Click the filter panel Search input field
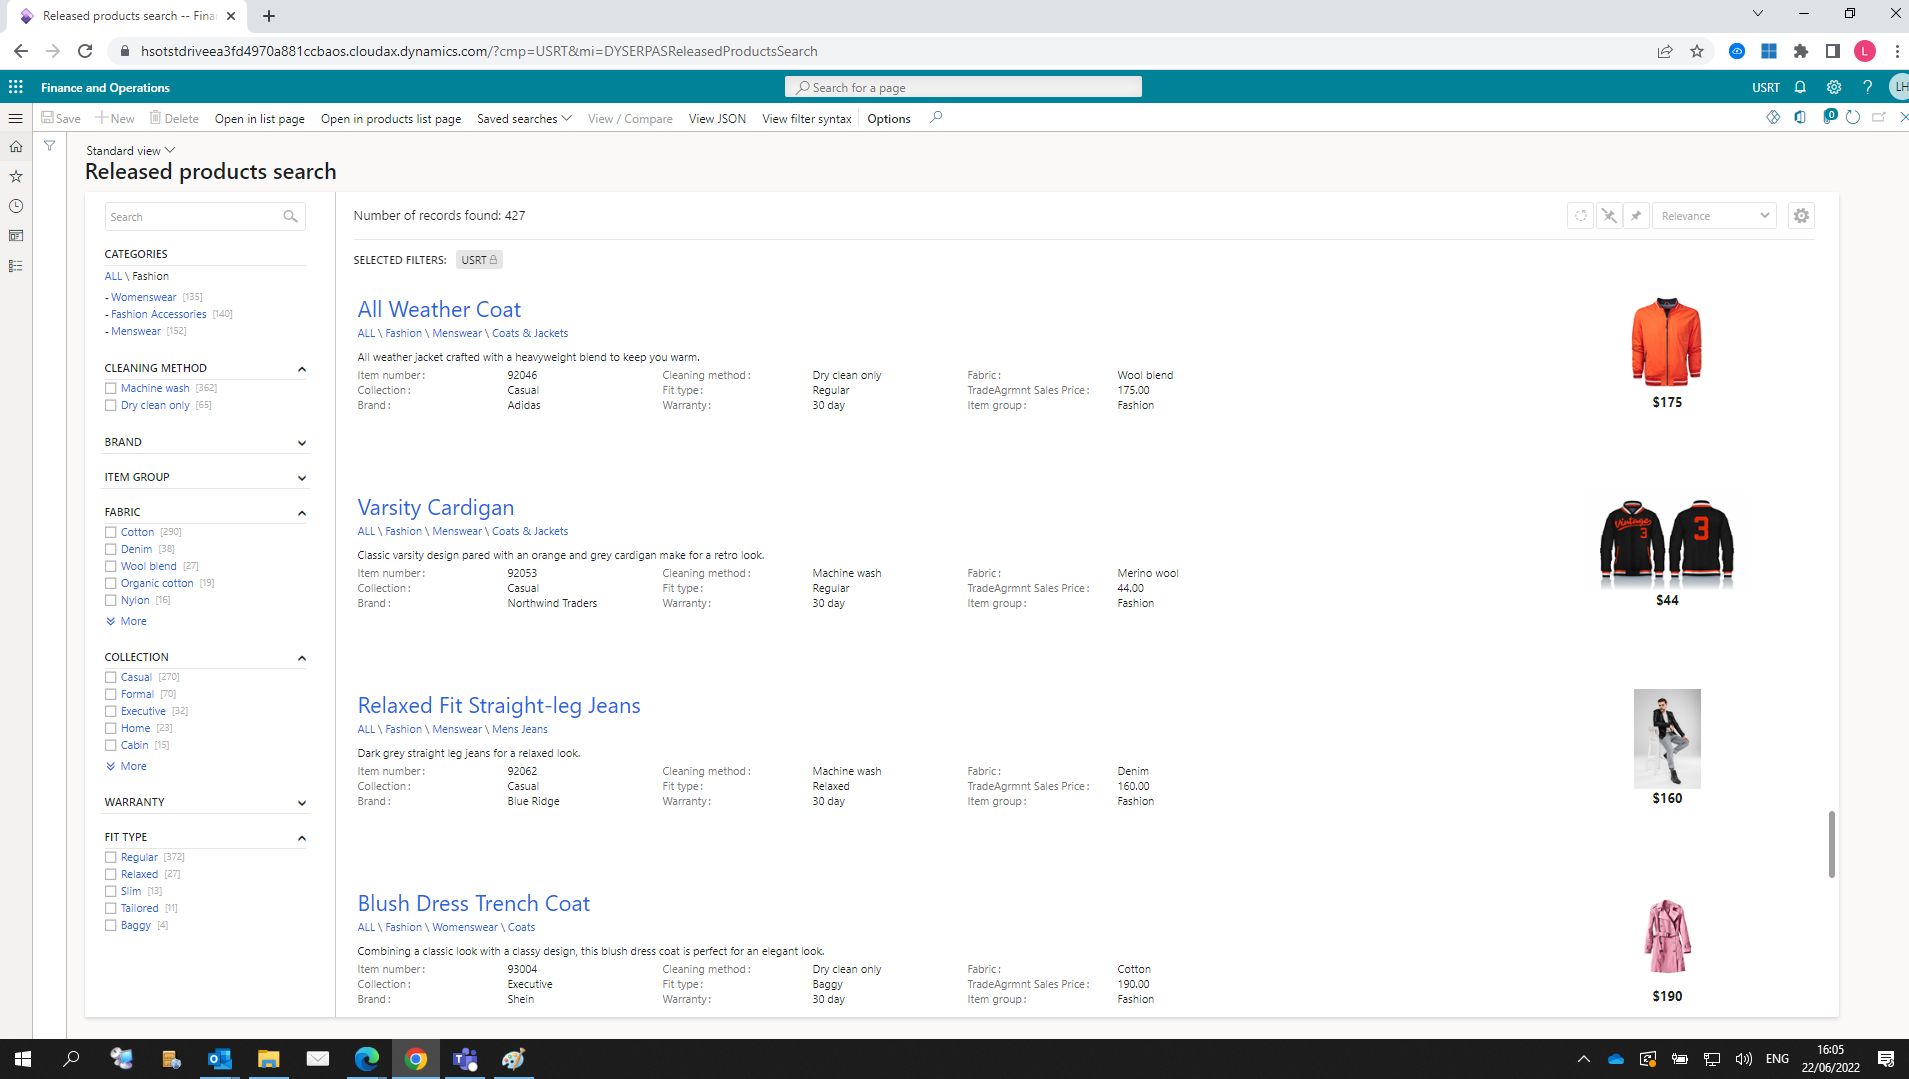The image size is (1909, 1079). pyautogui.click(x=193, y=217)
